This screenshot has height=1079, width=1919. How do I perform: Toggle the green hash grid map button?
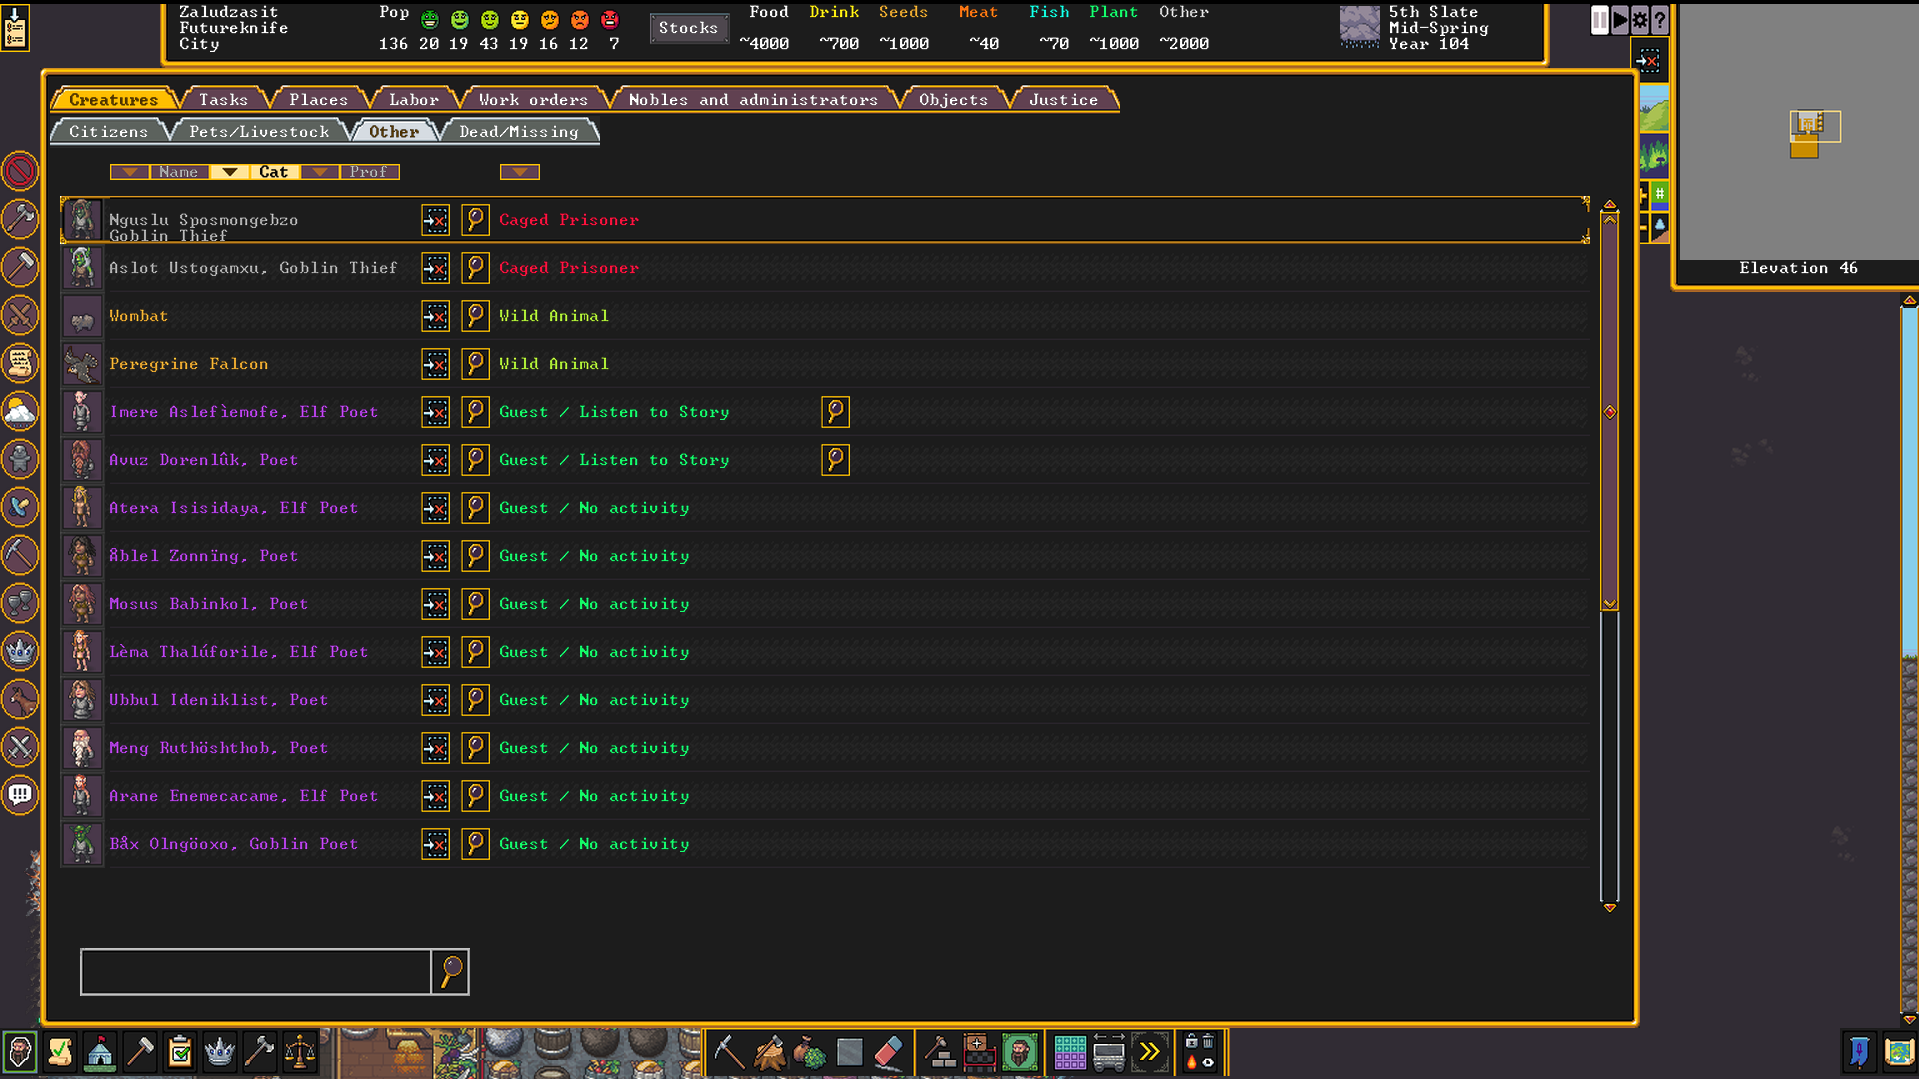[x=1659, y=194]
